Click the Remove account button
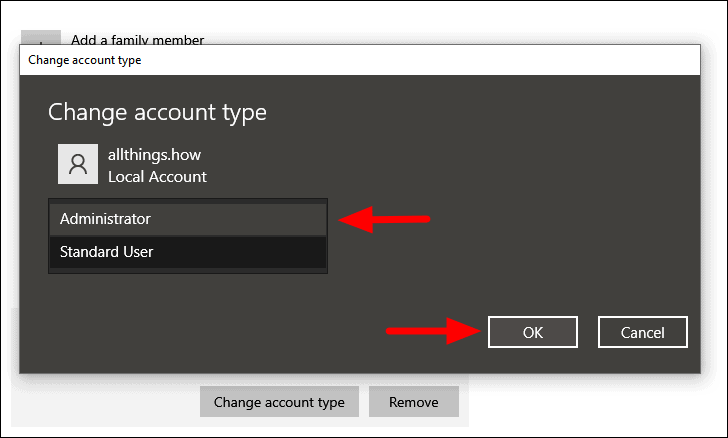The image size is (728, 438). (414, 402)
